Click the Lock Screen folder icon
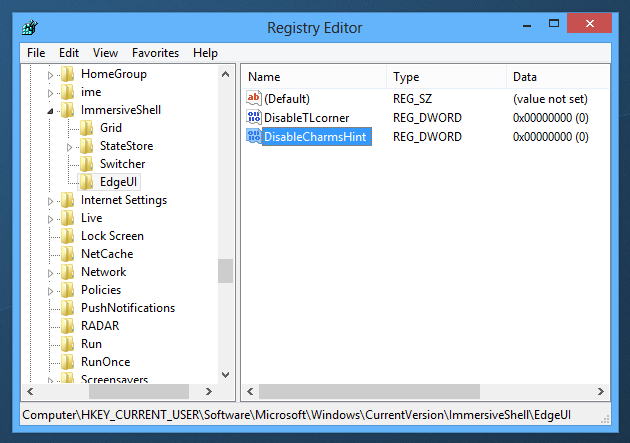Viewport: 630px width, 443px height. [68, 236]
